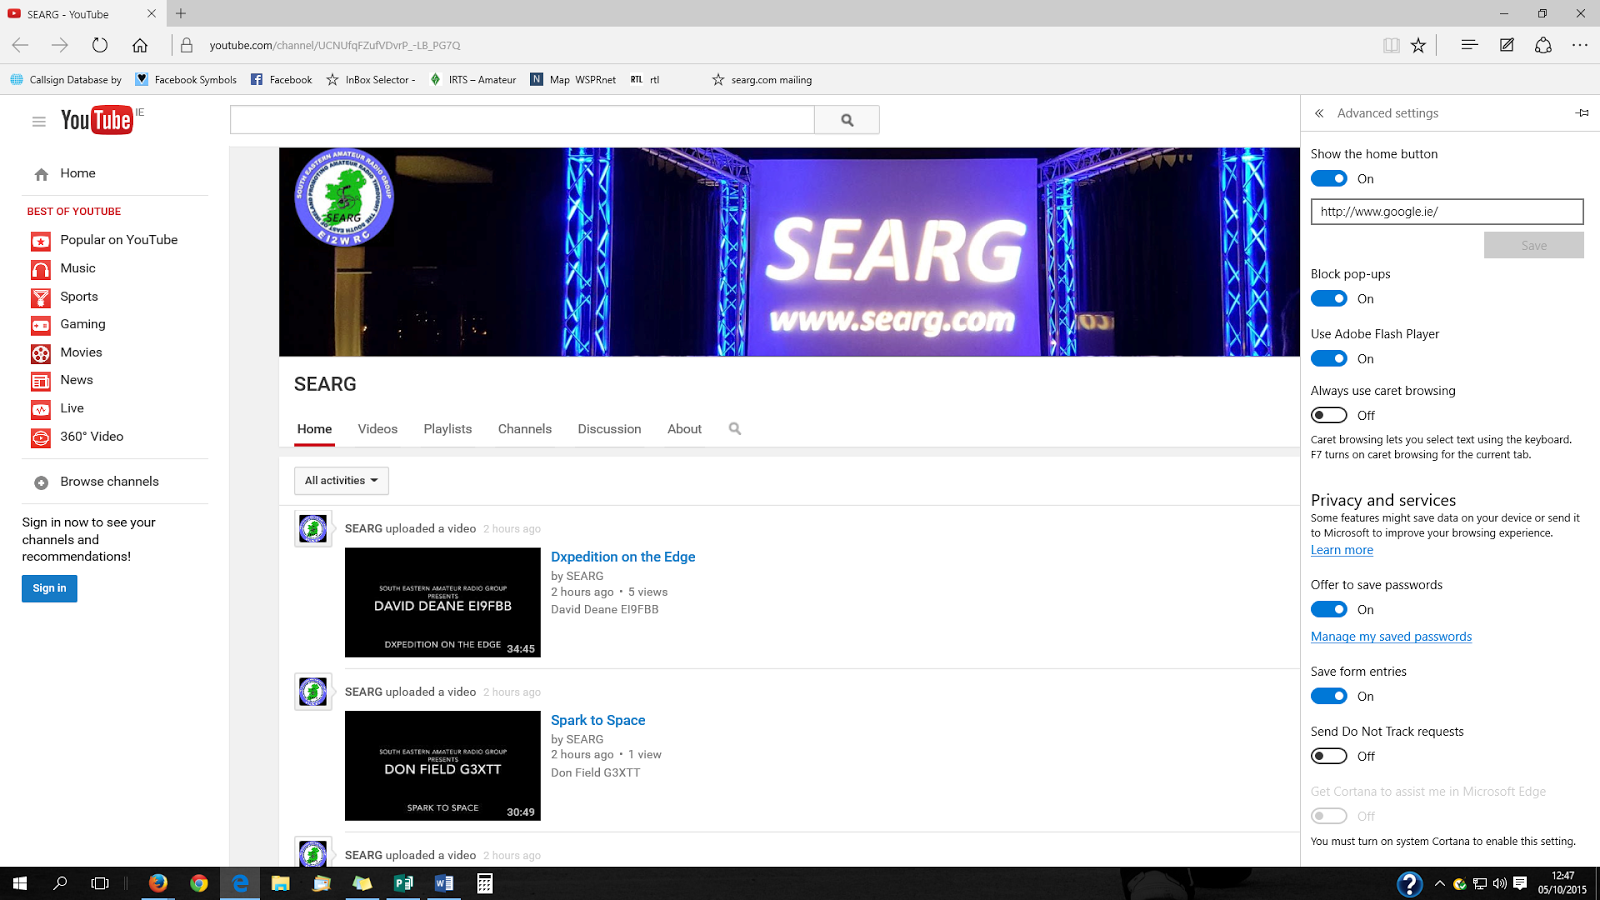Open Don Field G3XTT video thumbnail
1600x900 pixels.
coord(443,766)
